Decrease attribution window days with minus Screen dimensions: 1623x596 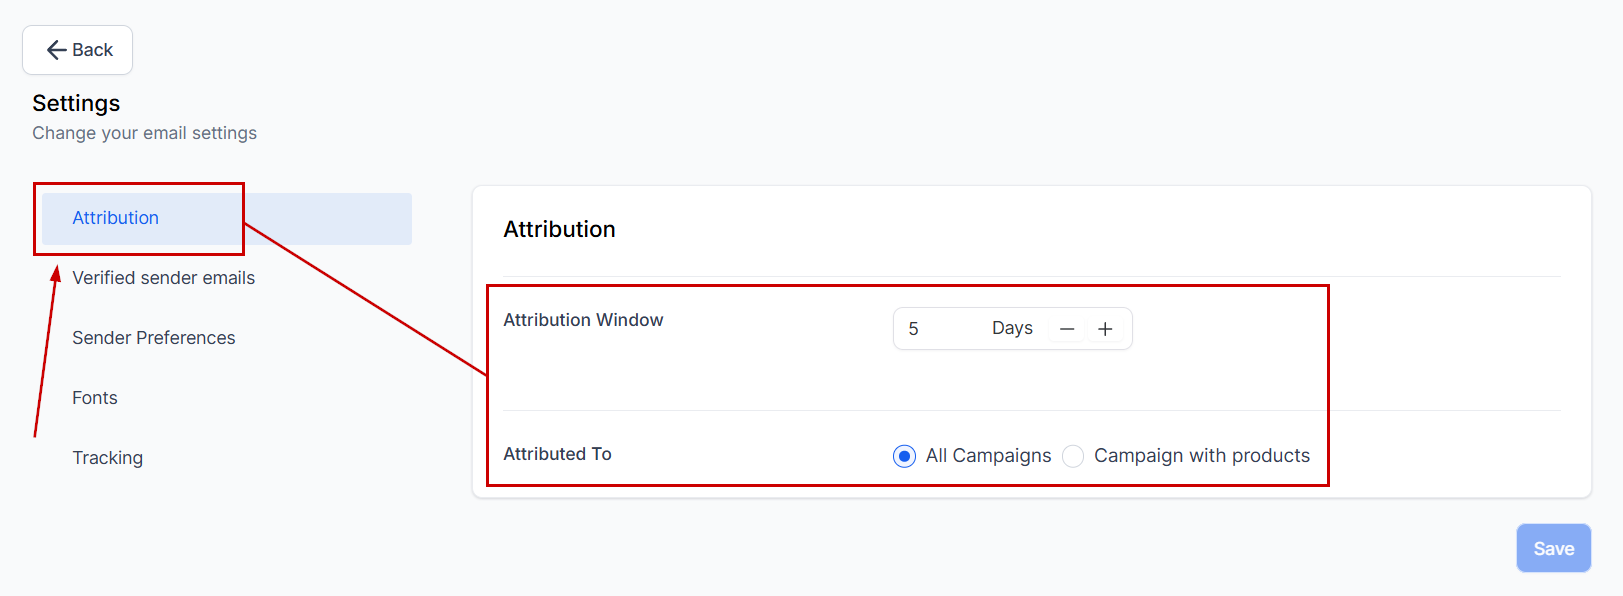click(1067, 329)
